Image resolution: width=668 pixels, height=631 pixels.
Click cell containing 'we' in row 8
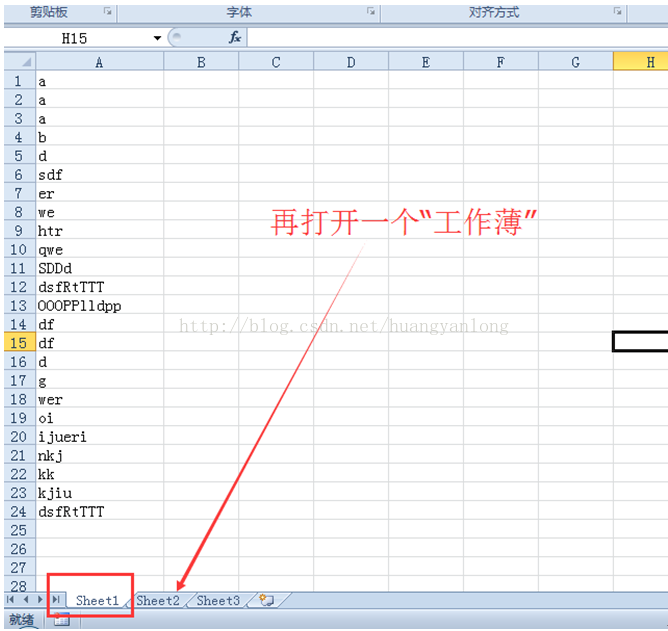100,212
